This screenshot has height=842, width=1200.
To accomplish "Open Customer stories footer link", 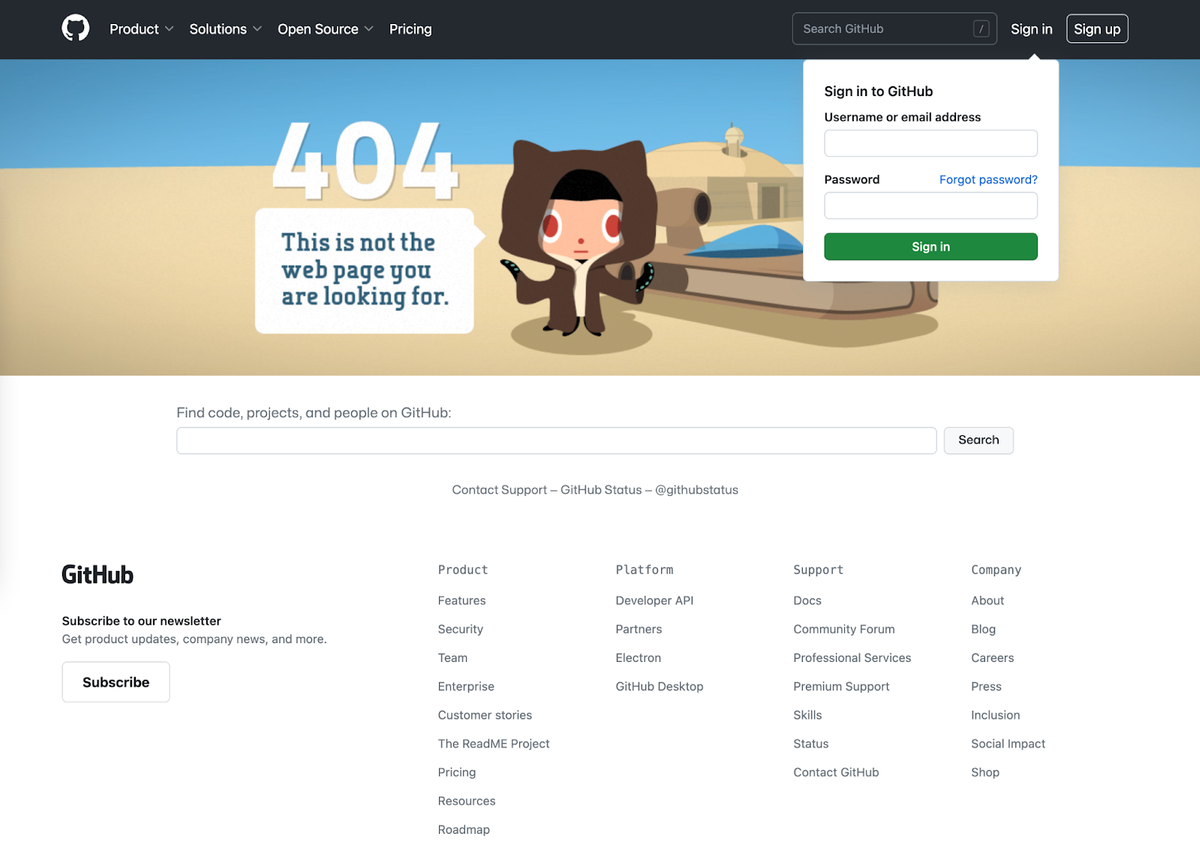I will pos(485,715).
